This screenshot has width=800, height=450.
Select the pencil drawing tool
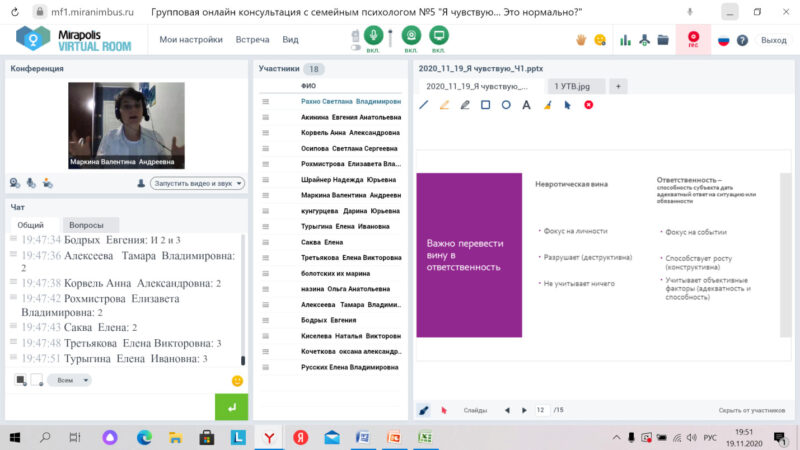[465, 105]
